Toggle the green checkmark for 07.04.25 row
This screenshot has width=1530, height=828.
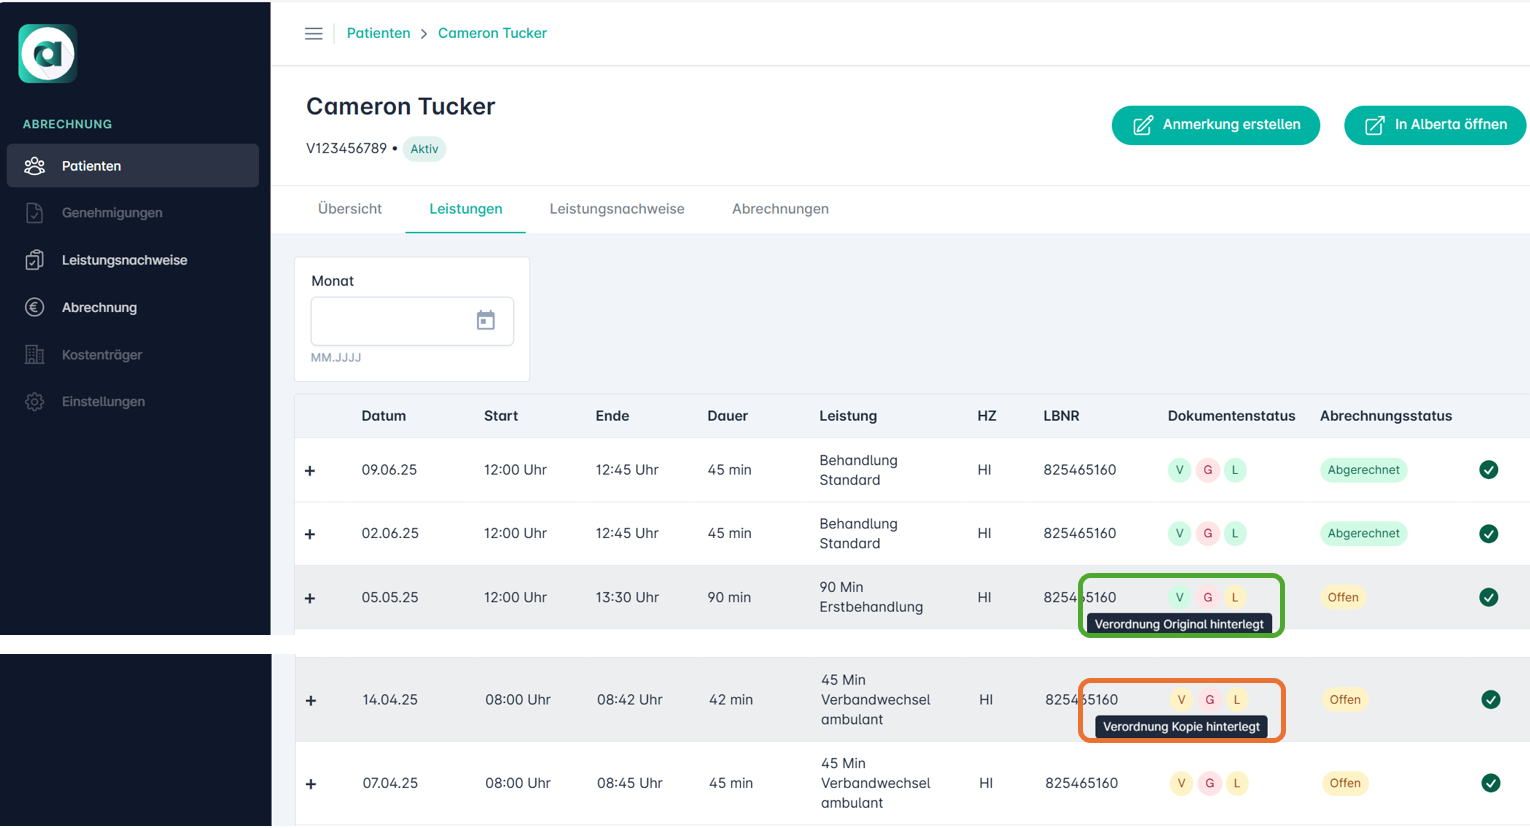click(1490, 784)
